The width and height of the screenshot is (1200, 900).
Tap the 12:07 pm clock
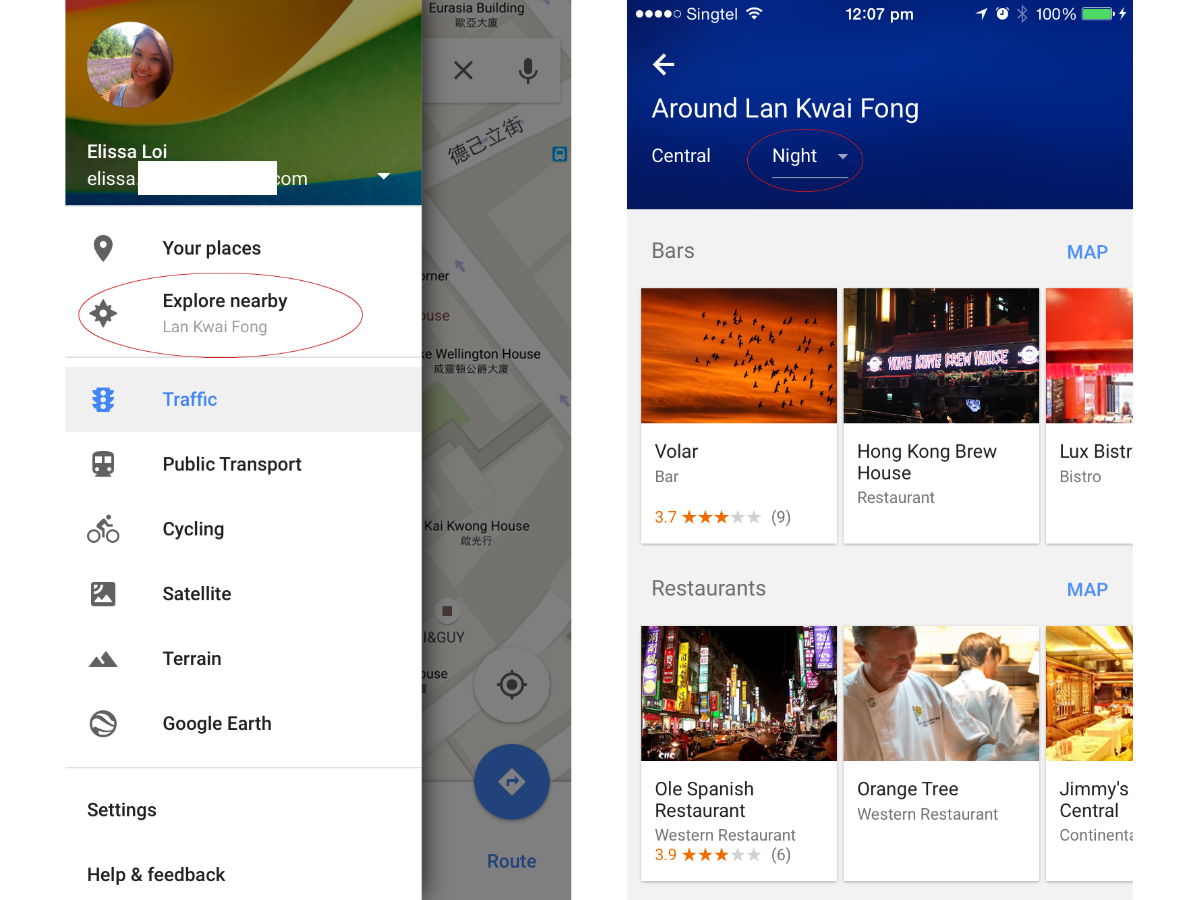click(880, 14)
